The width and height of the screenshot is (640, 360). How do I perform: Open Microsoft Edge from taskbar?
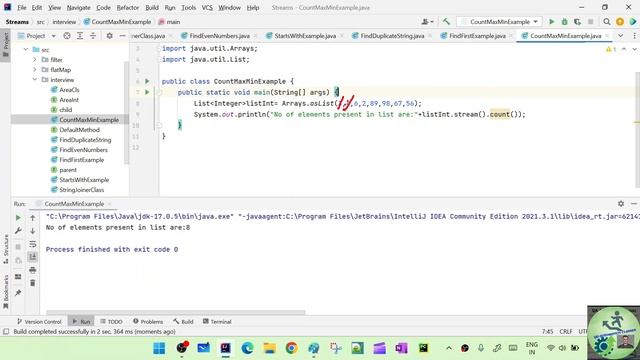(247, 348)
